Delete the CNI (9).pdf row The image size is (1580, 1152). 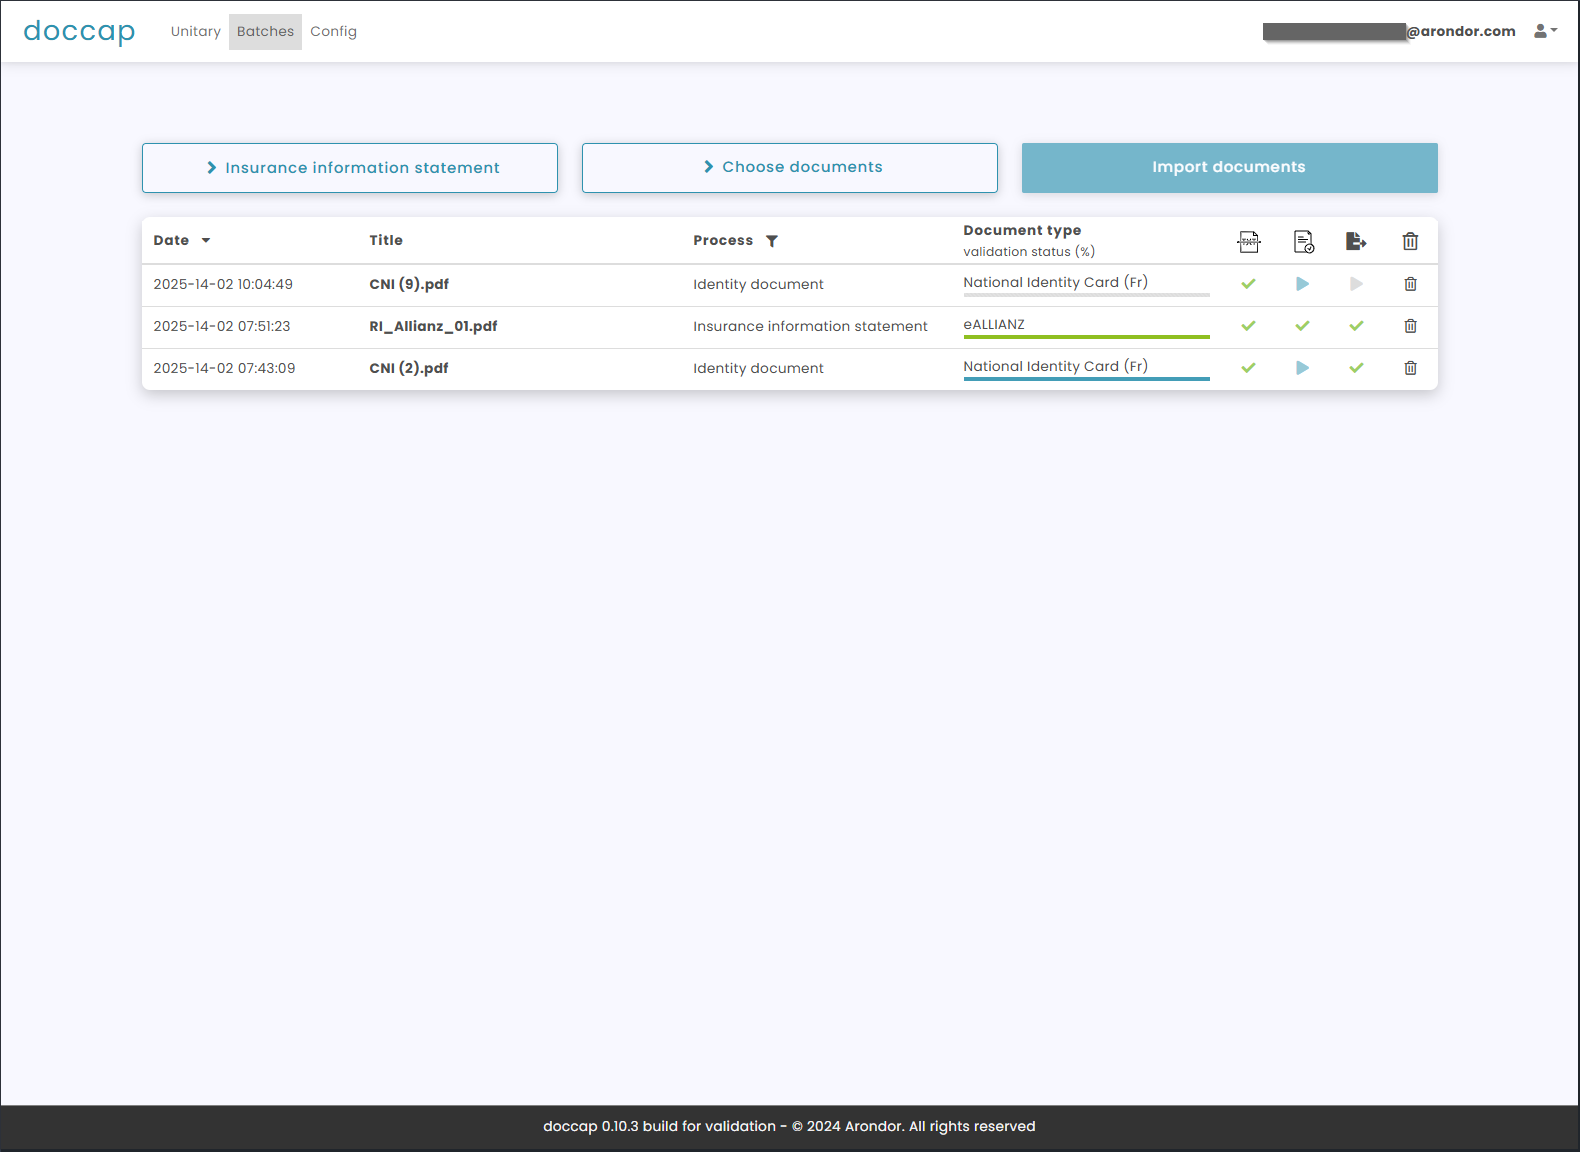tap(1410, 284)
